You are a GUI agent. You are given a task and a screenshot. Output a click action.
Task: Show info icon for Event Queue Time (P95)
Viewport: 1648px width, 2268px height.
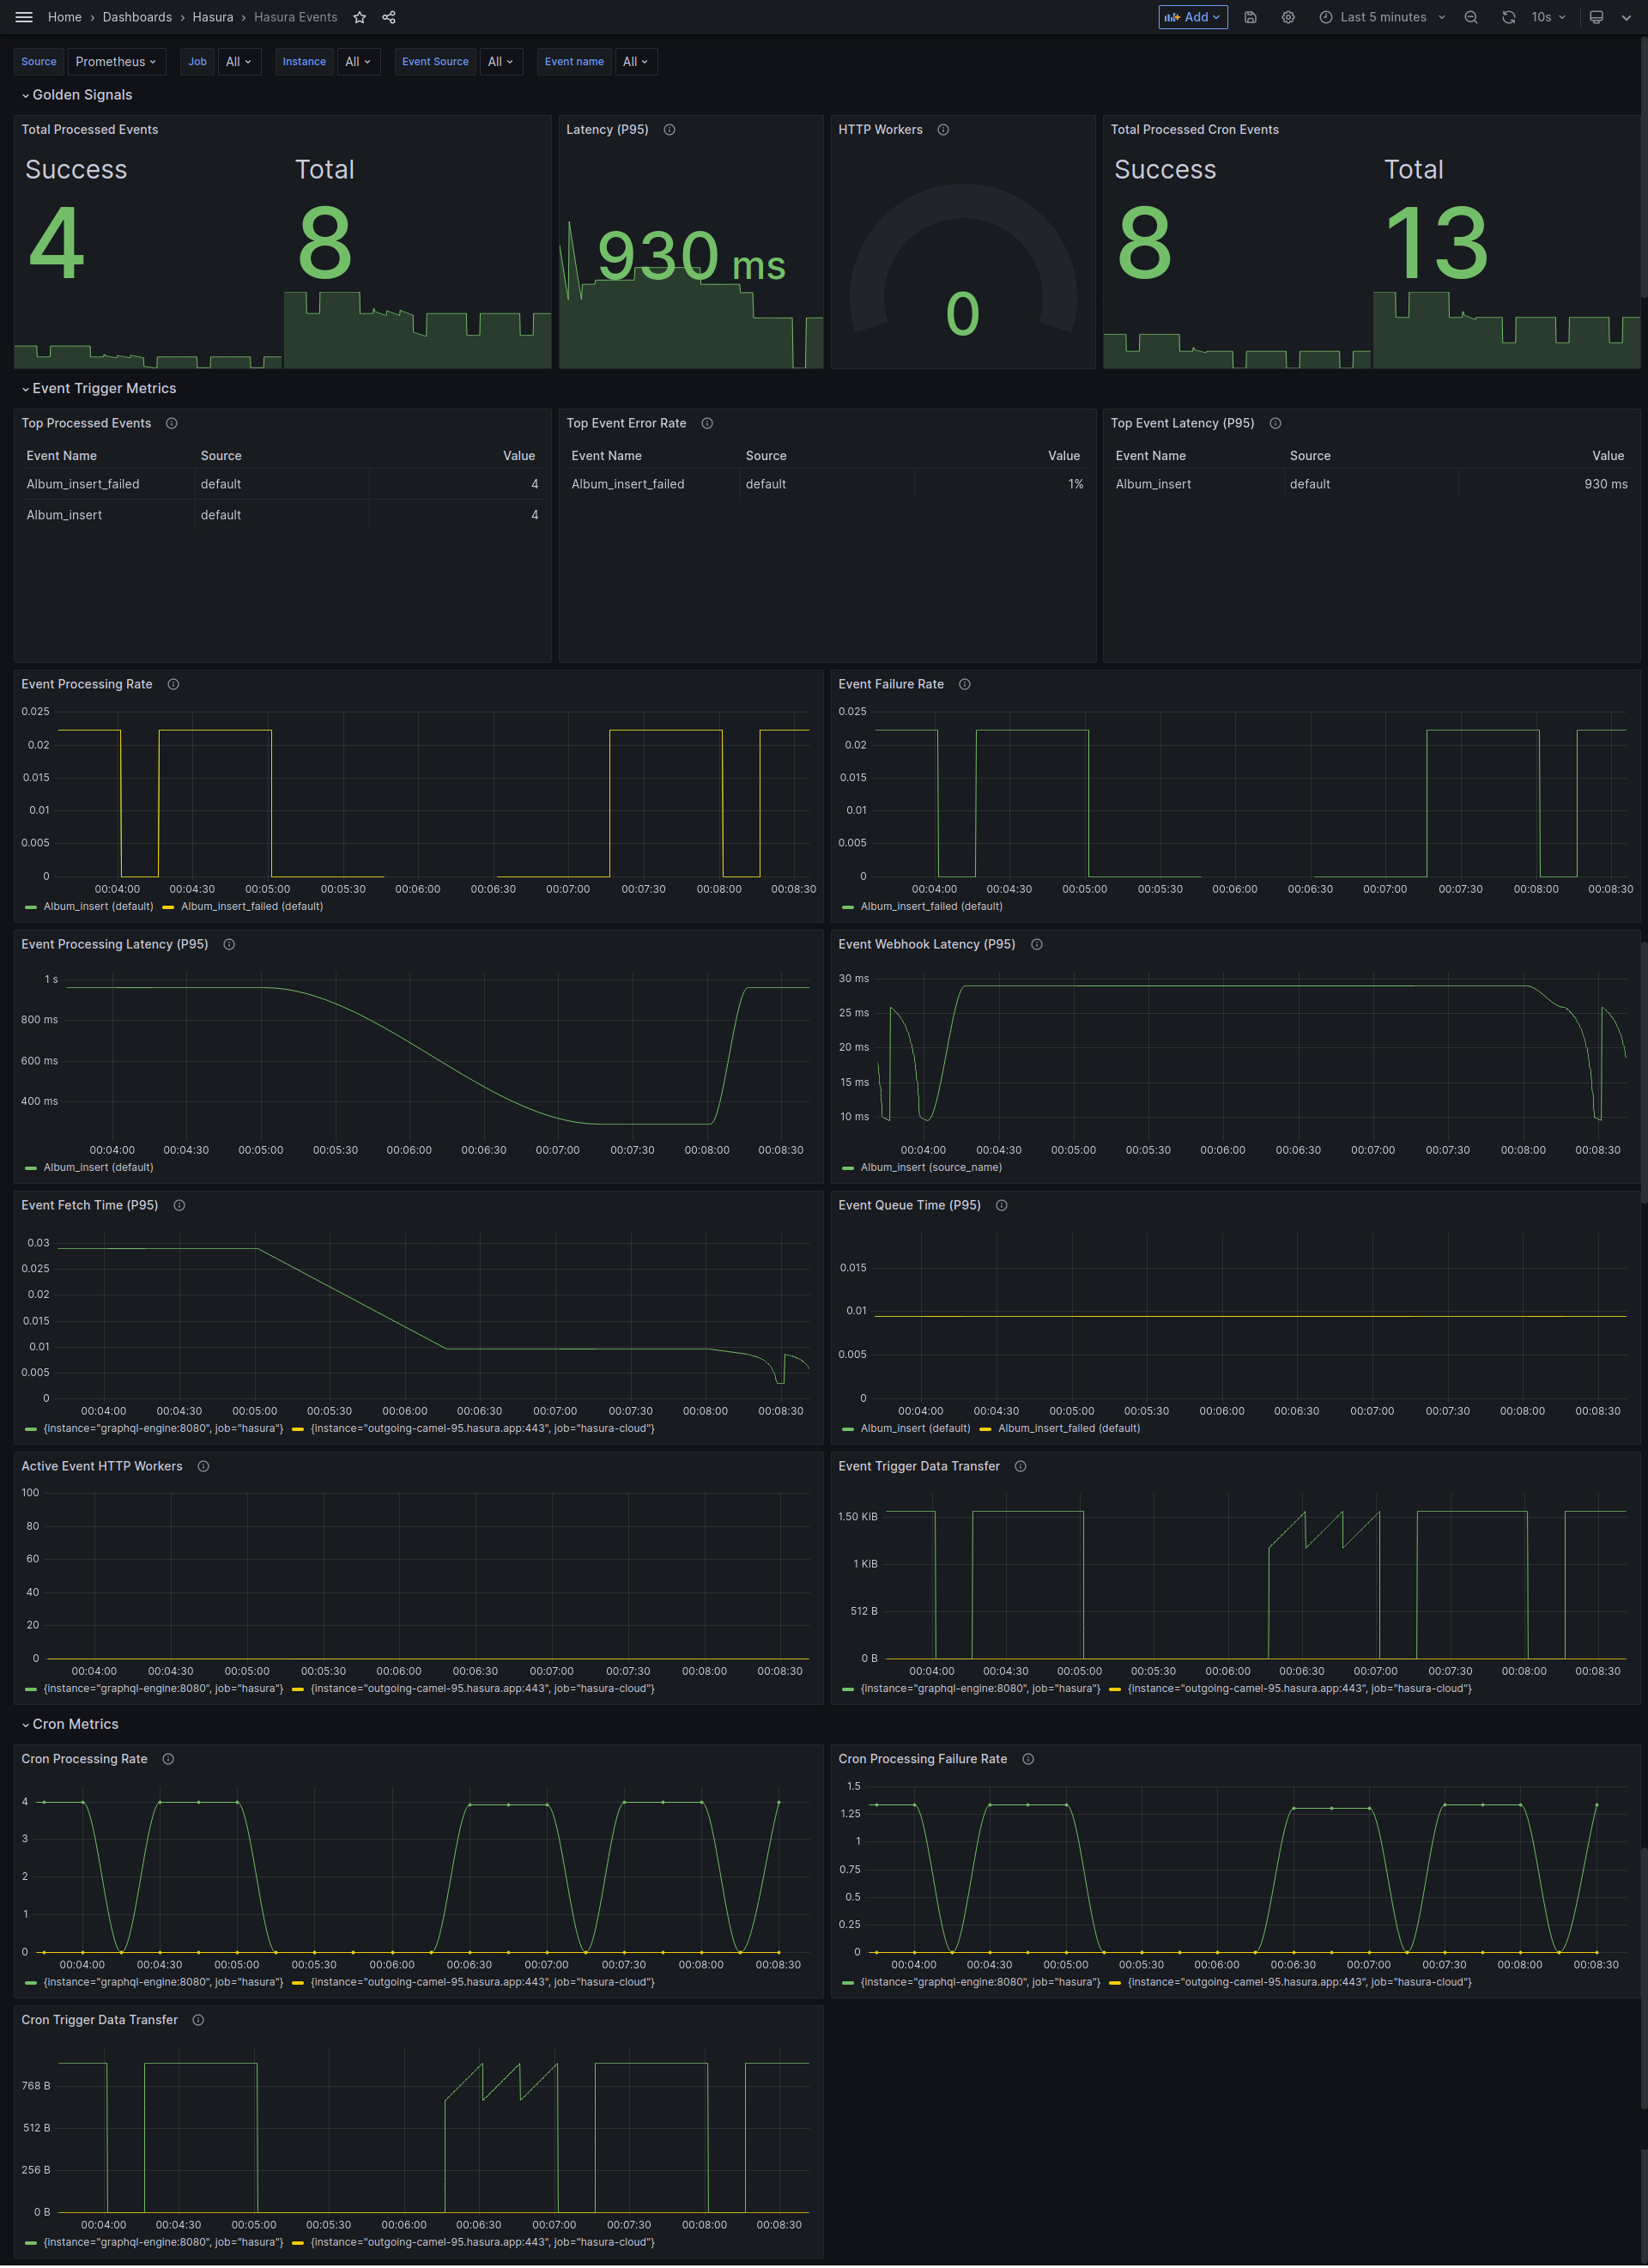(x=1002, y=1206)
